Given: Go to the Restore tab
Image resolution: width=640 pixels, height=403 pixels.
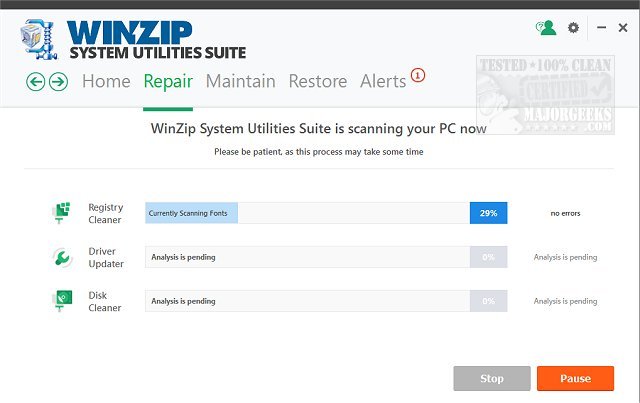Looking at the screenshot, I should (x=317, y=82).
